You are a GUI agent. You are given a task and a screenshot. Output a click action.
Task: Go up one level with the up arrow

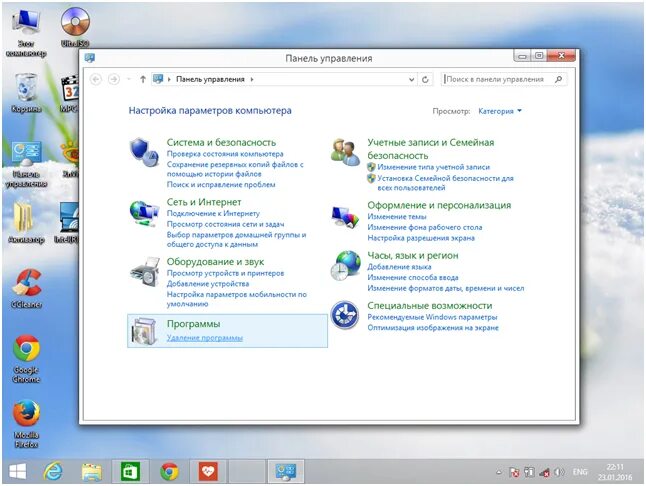[x=143, y=79]
